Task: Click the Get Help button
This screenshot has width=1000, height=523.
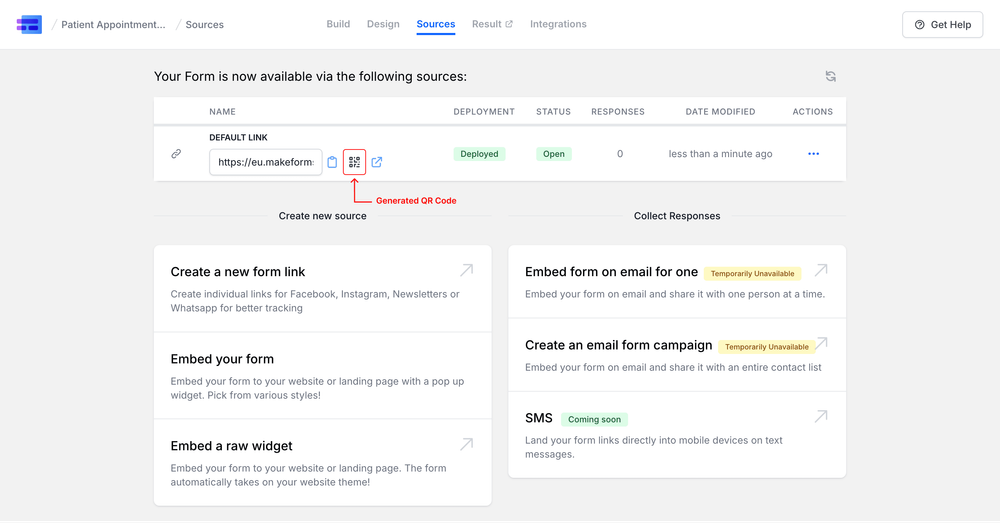Action: coord(942,25)
